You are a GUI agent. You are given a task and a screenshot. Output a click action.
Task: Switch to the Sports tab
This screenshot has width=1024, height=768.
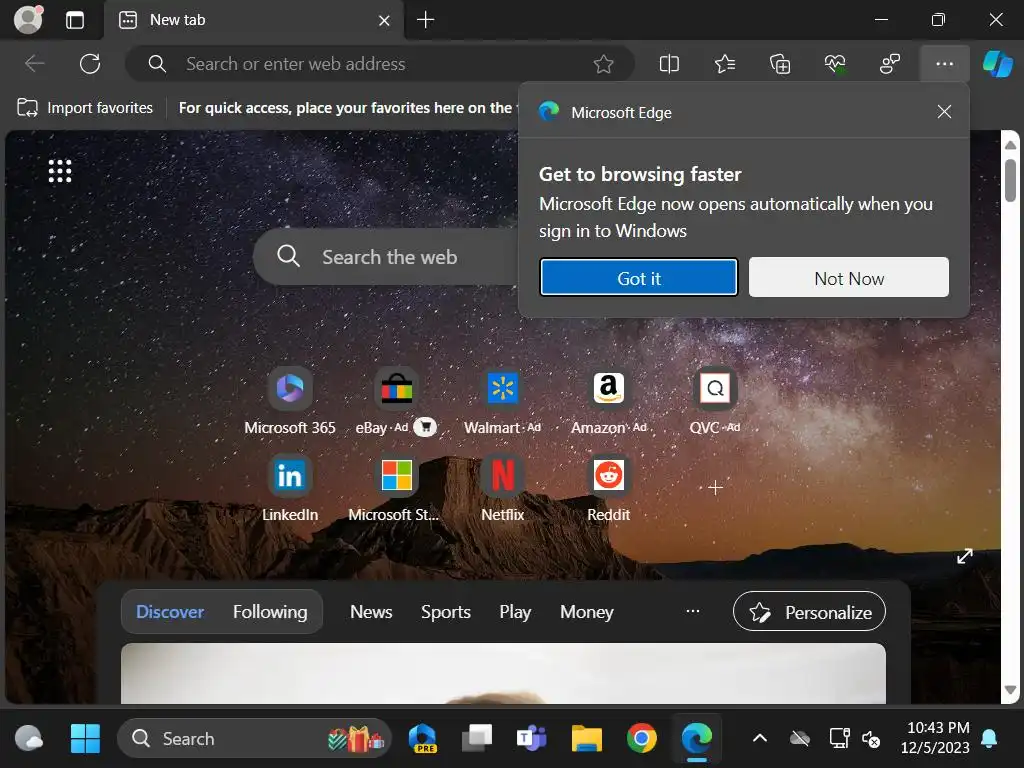[x=445, y=612]
